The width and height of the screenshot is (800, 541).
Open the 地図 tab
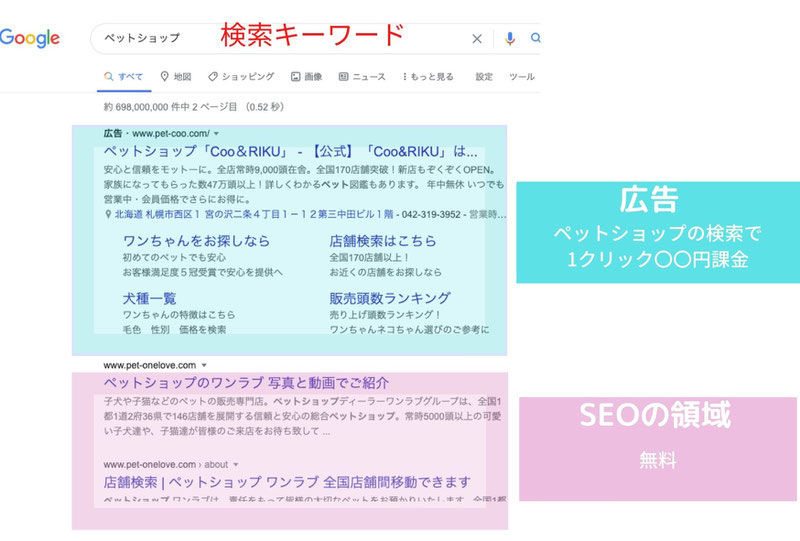pyautogui.click(x=176, y=77)
